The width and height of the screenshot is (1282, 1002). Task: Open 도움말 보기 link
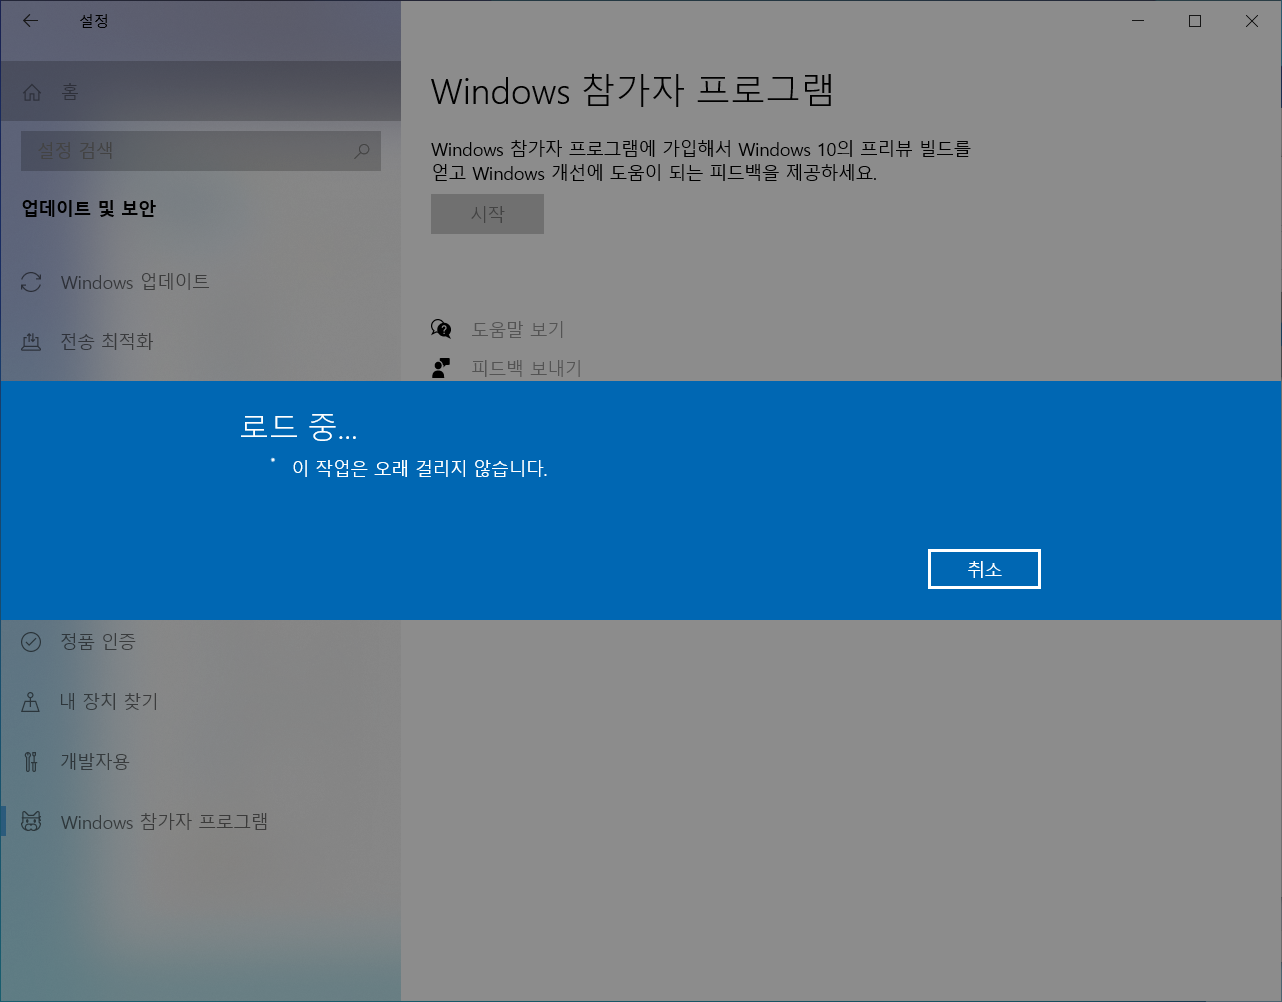[518, 329]
